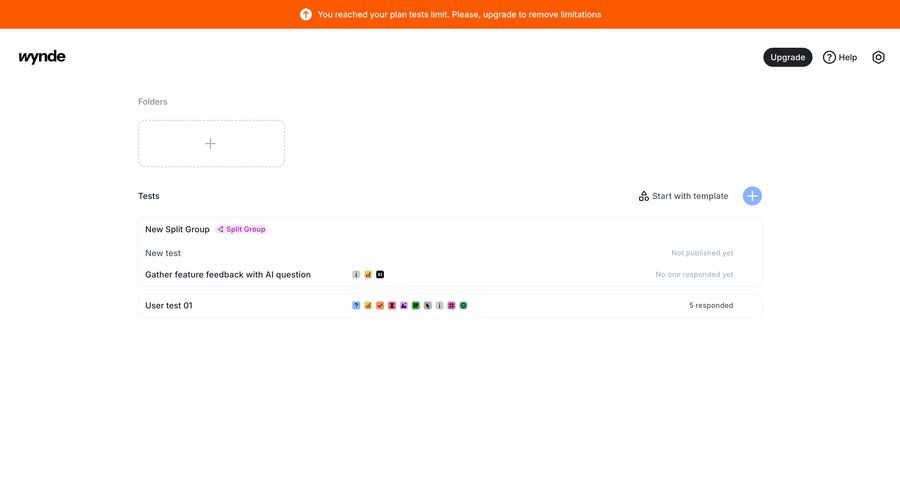Click the orange checkmark block icon in User test 01
Image resolution: width=900 pixels, height=484 pixels.
coord(380,305)
